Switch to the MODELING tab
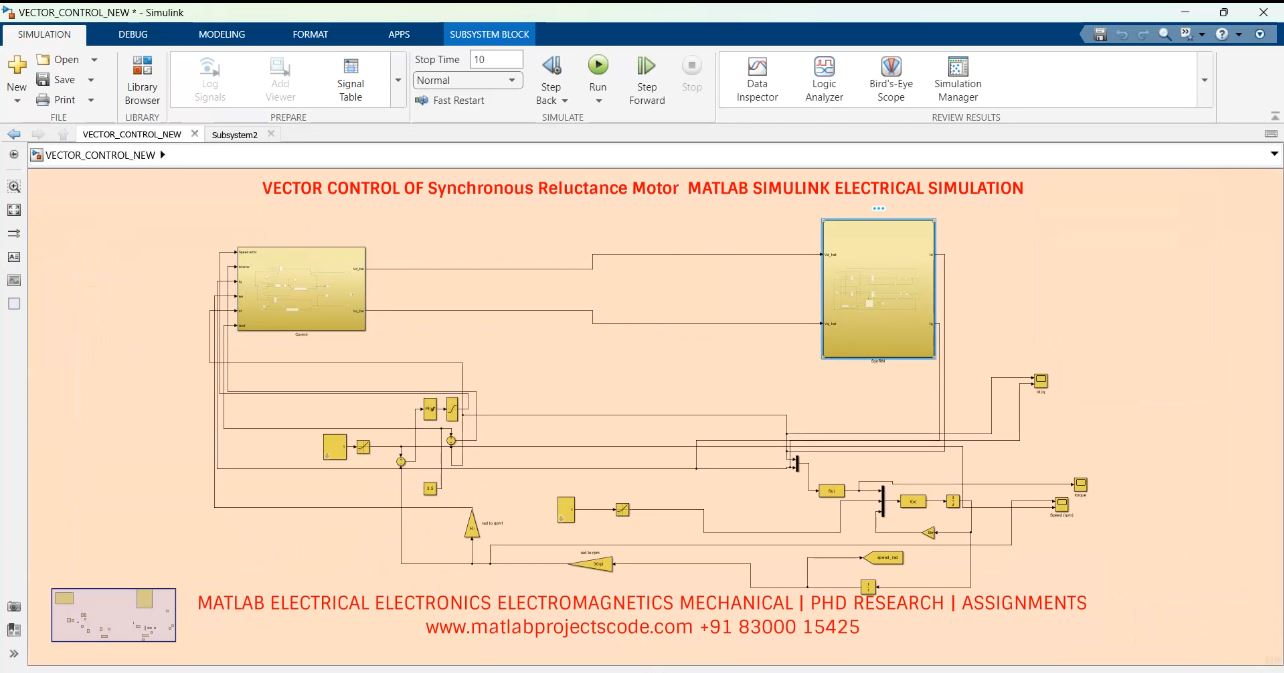 click(221, 34)
